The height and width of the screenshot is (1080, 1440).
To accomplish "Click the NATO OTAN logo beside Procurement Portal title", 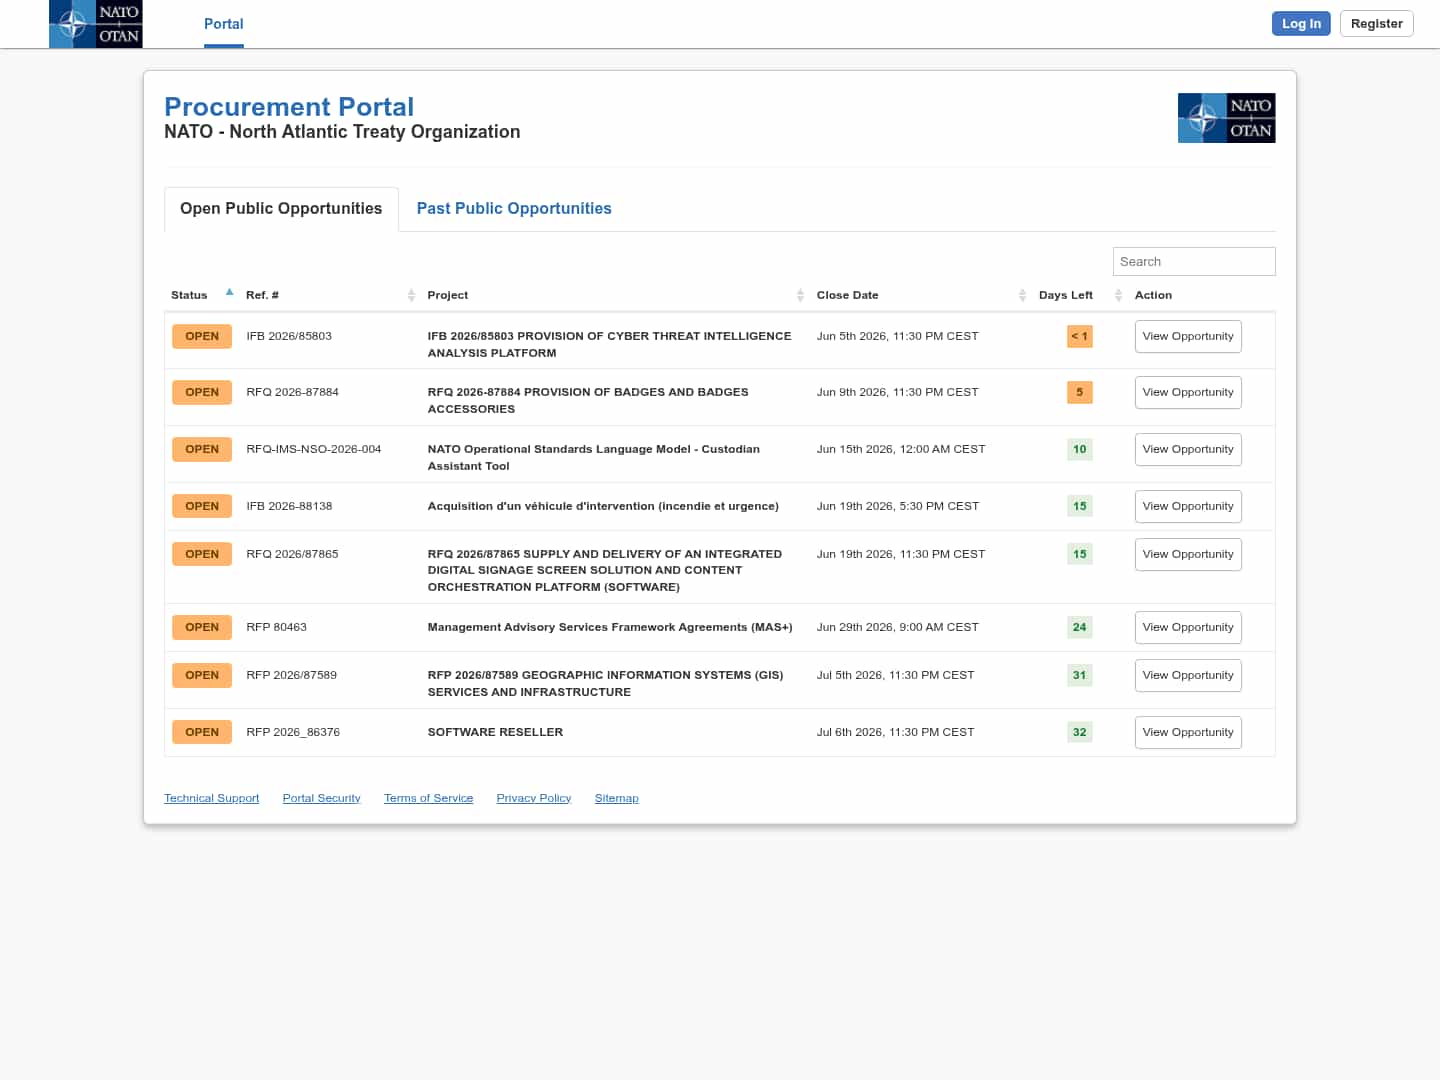I will pos(1226,118).
